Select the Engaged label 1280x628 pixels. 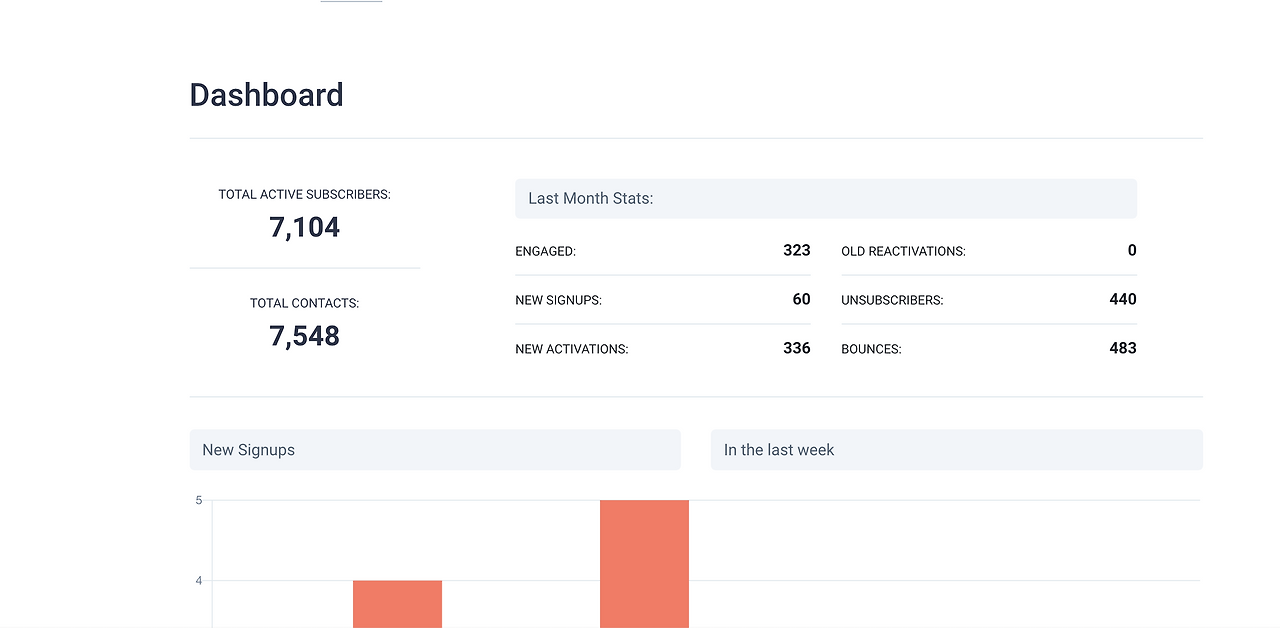[x=545, y=252]
